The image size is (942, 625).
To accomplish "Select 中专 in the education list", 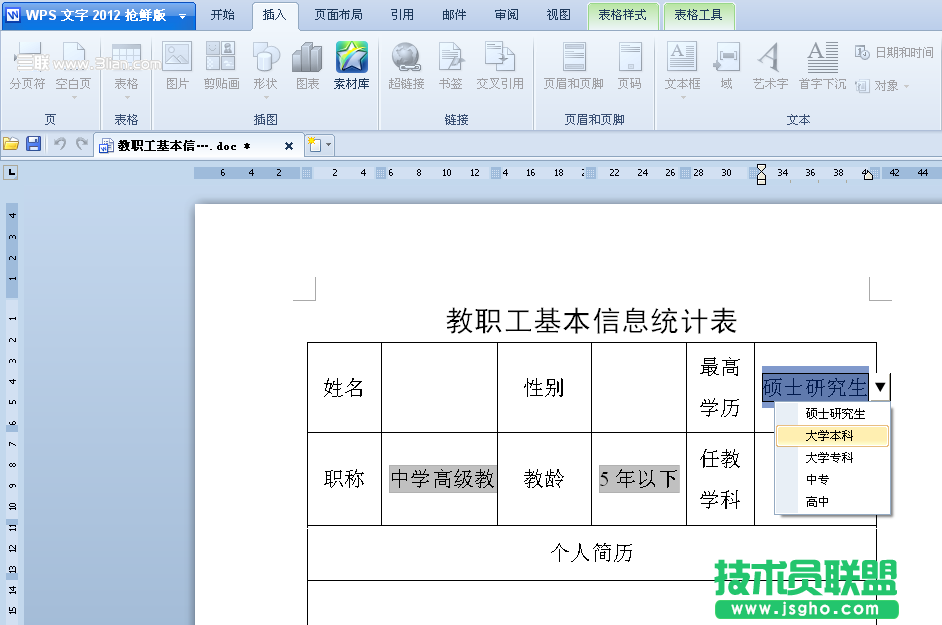I will [817, 480].
